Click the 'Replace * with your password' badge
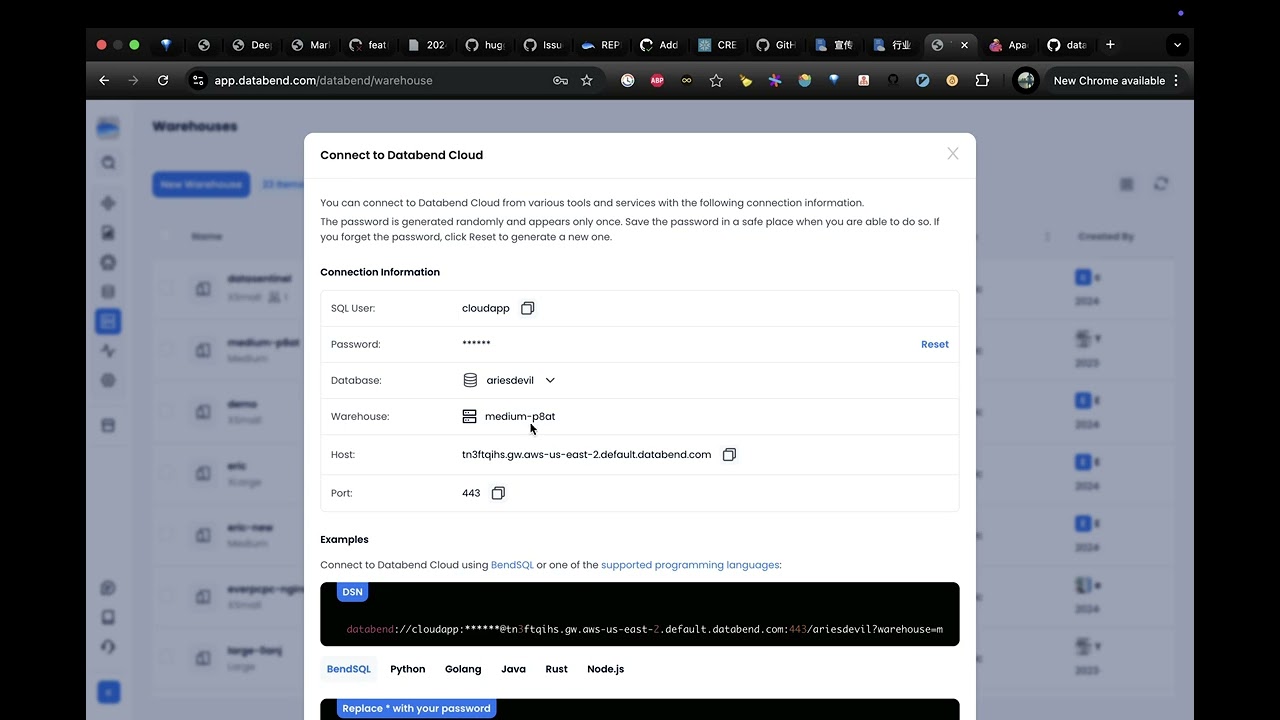 [x=416, y=708]
